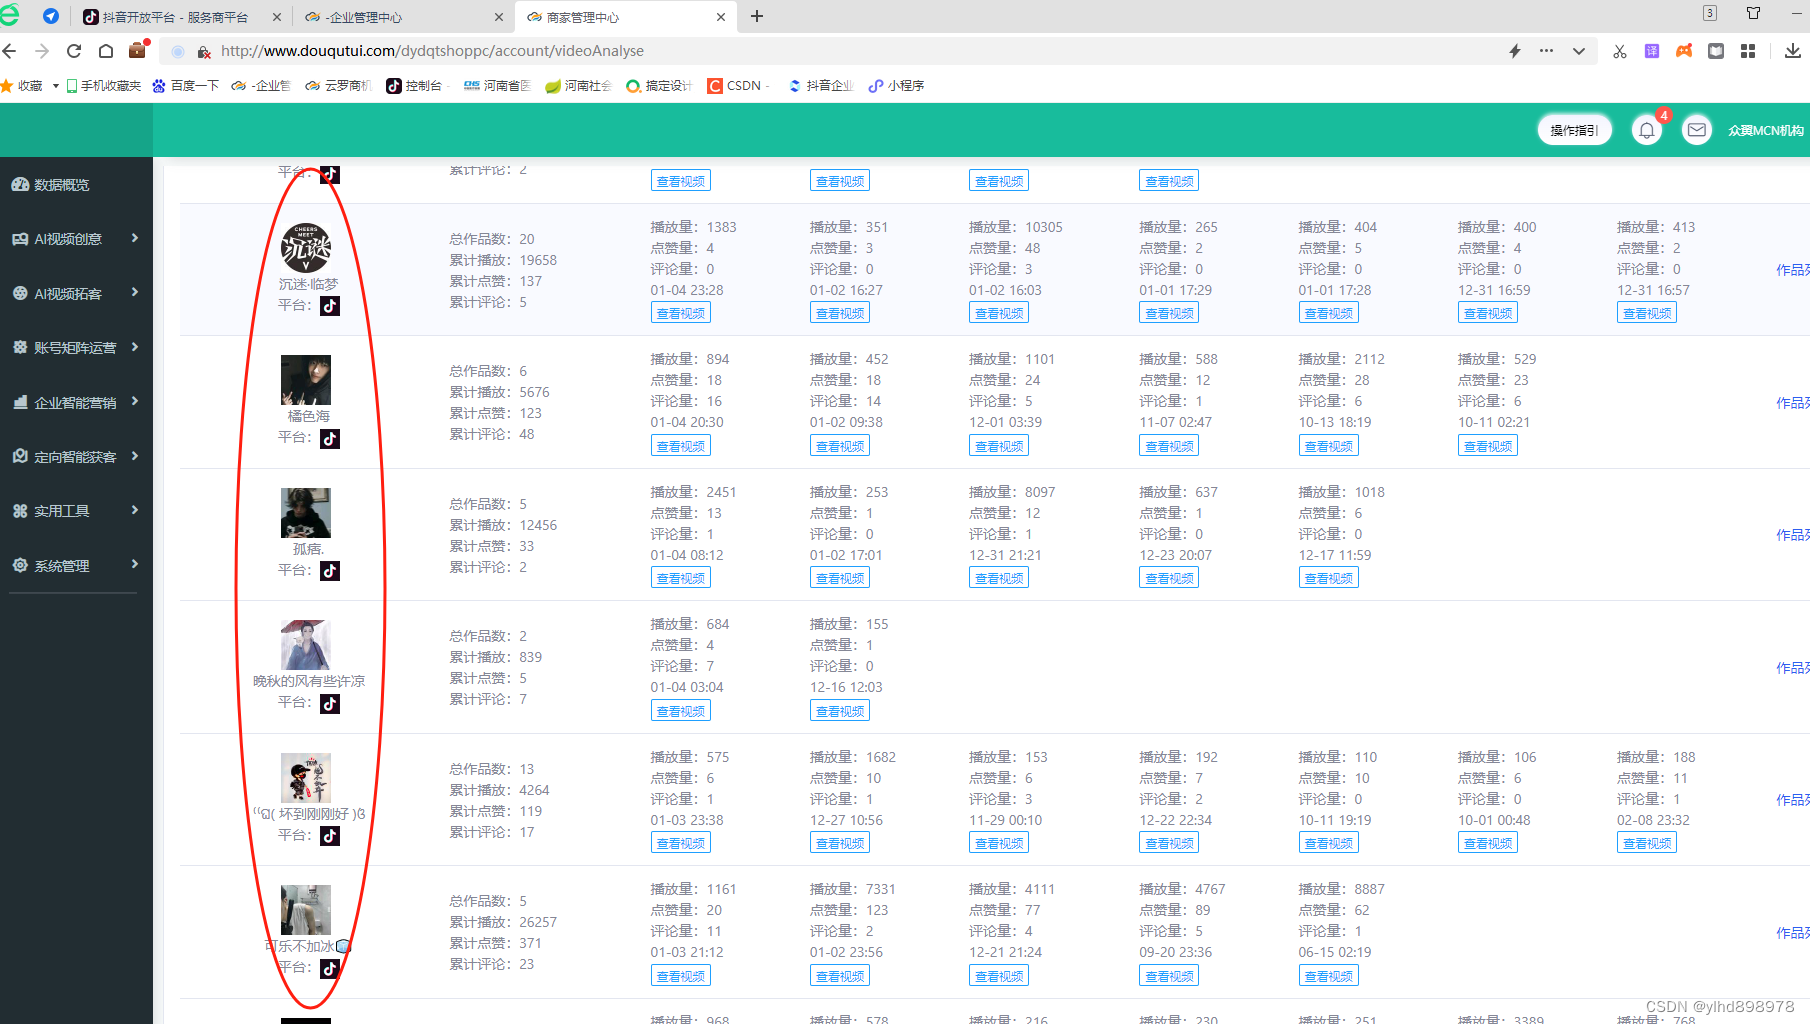
Task: Expand the 企业智能营销 sidebar menu
Action: [76, 402]
